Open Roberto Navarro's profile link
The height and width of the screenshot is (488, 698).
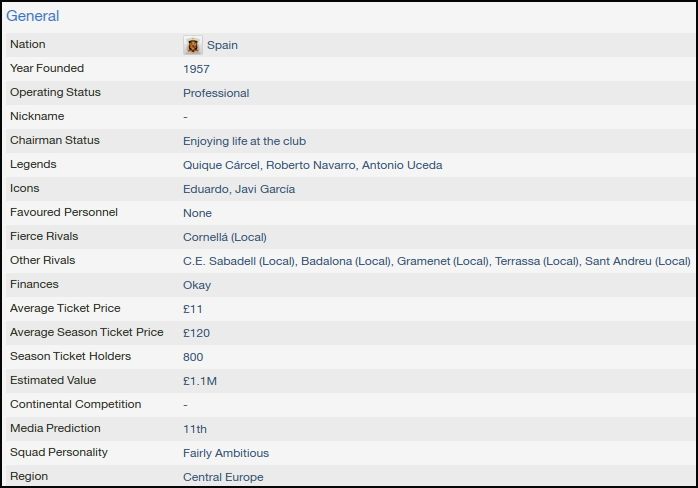(x=311, y=165)
